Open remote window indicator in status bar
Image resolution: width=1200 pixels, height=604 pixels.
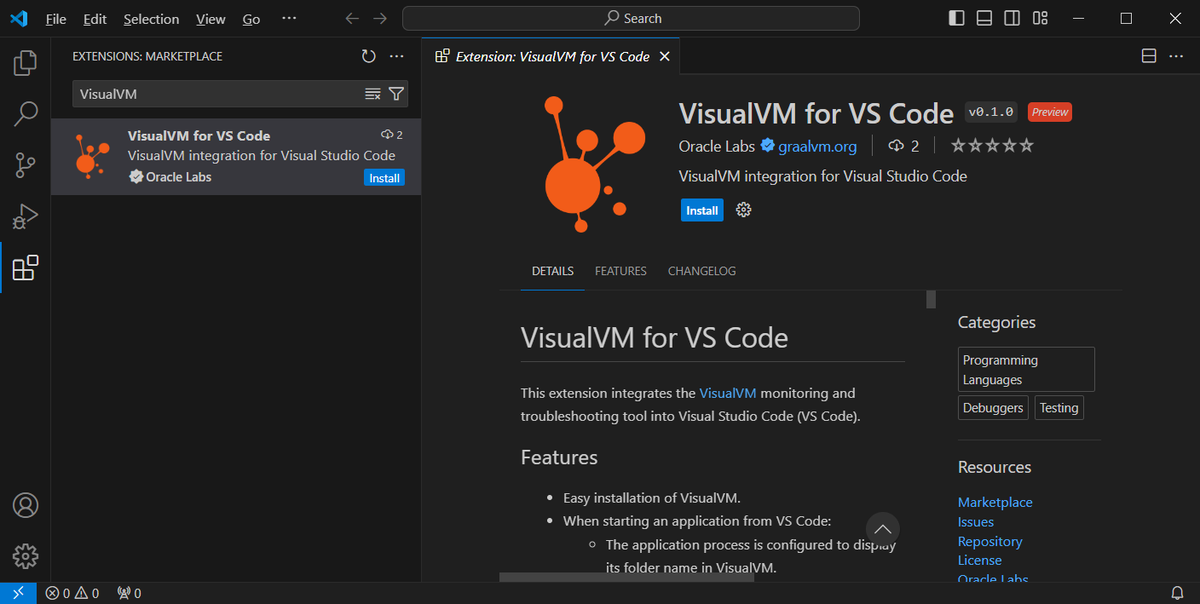(18, 593)
